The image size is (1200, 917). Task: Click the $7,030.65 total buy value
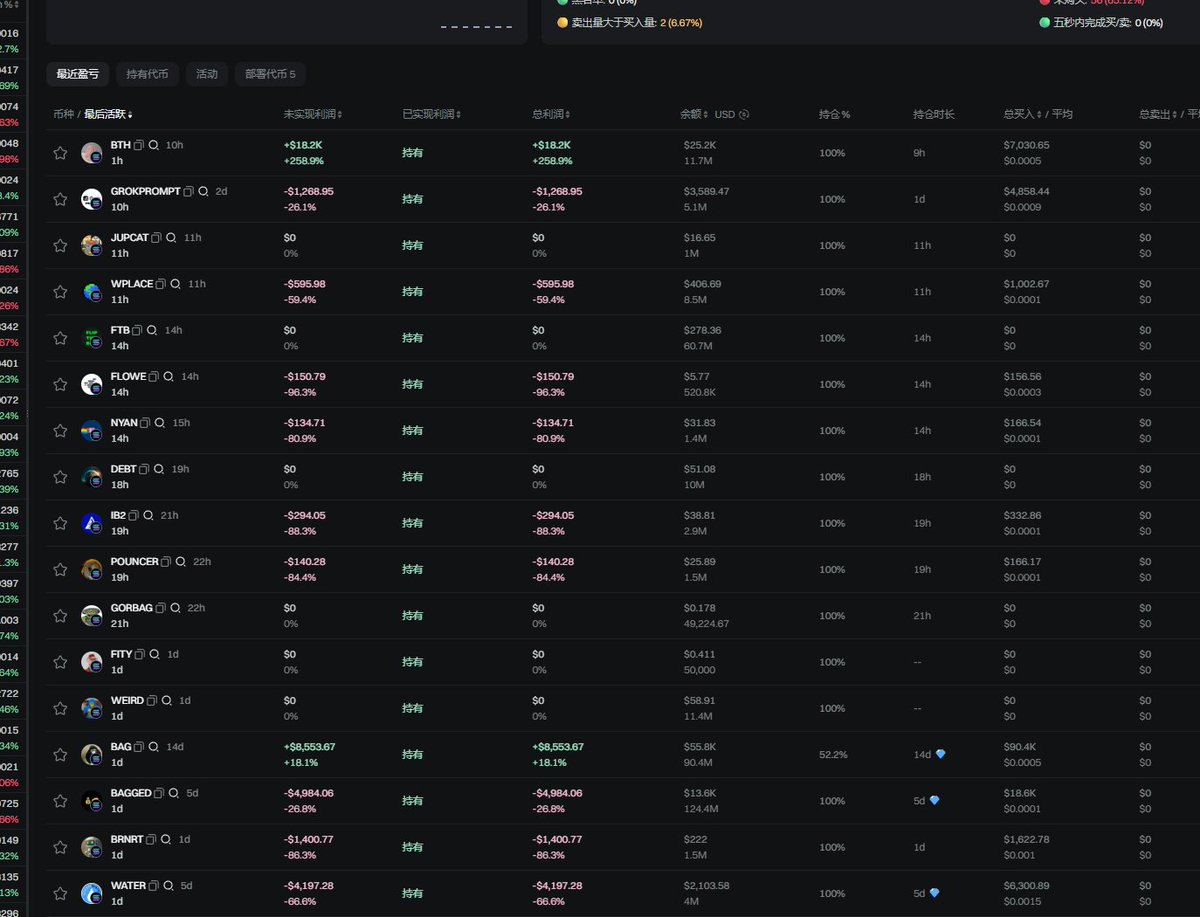coord(1027,145)
